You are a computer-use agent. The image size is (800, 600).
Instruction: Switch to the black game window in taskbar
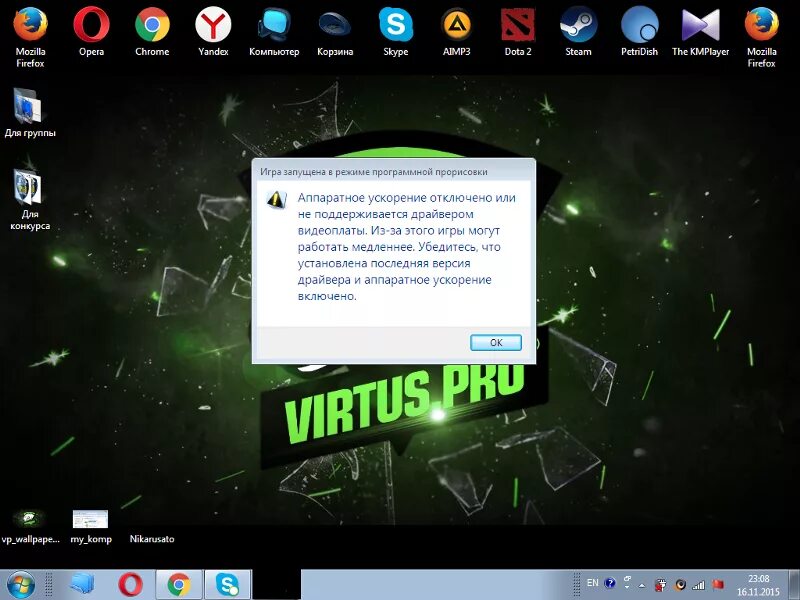tap(277, 585)
